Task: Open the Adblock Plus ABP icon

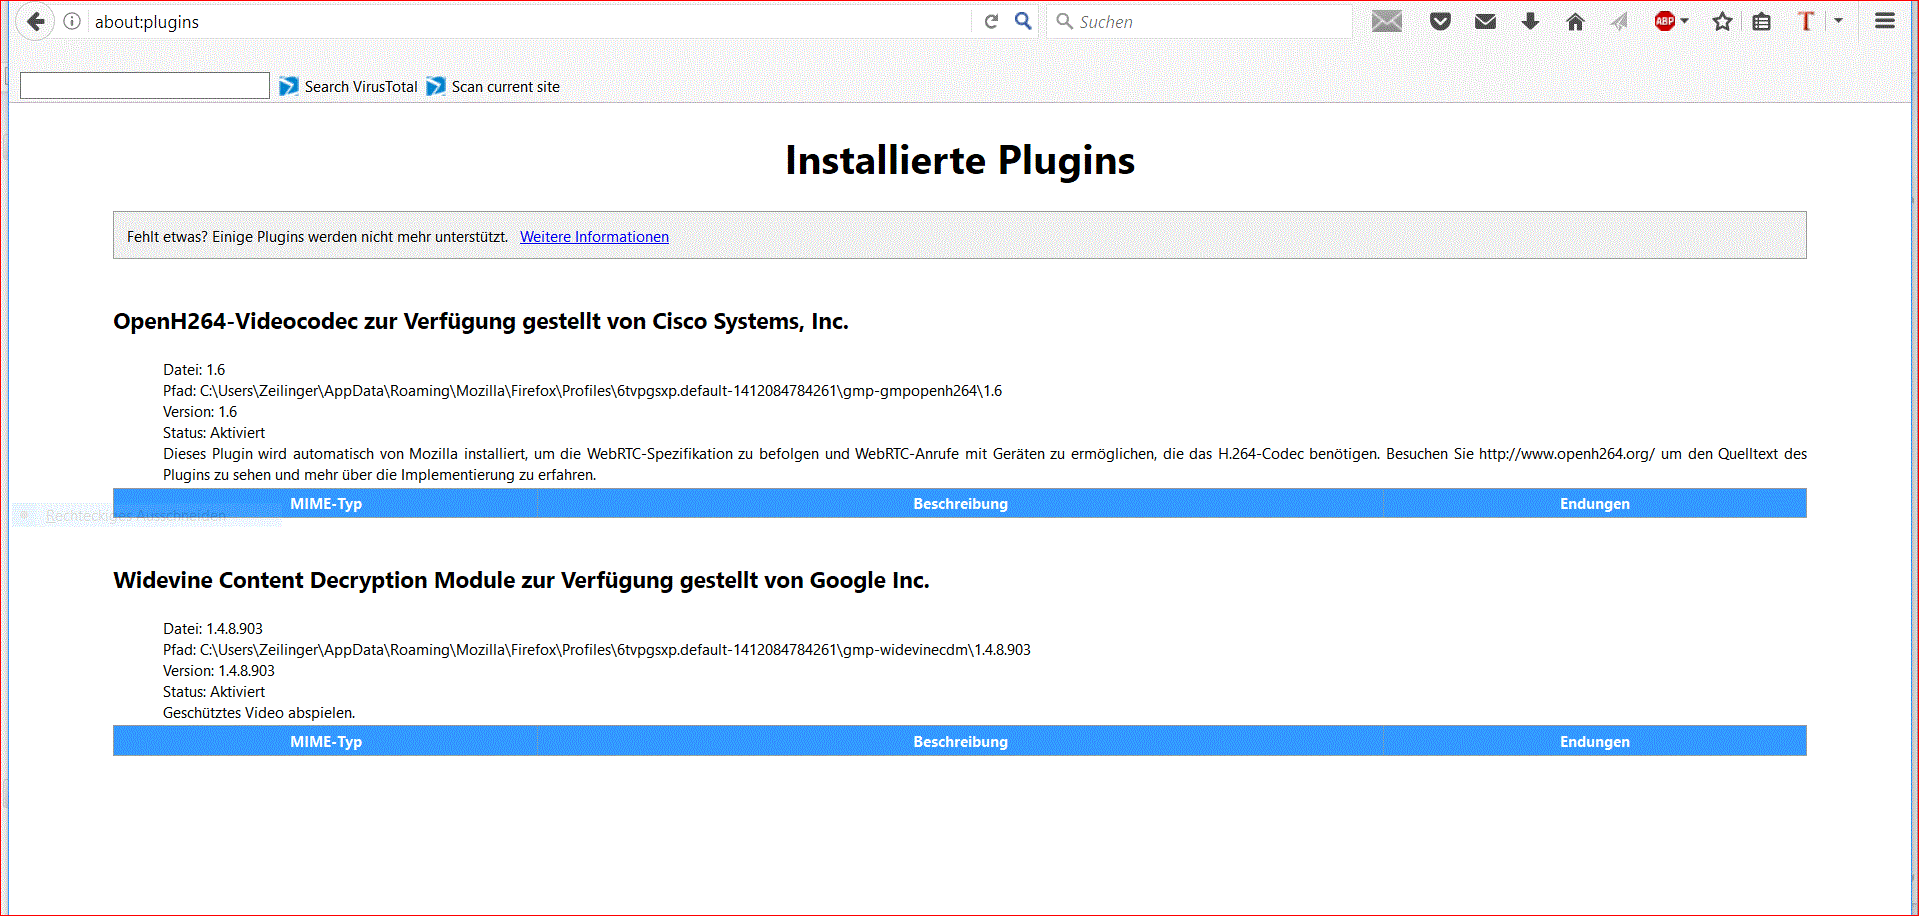Action: [x=1665, y=21]
